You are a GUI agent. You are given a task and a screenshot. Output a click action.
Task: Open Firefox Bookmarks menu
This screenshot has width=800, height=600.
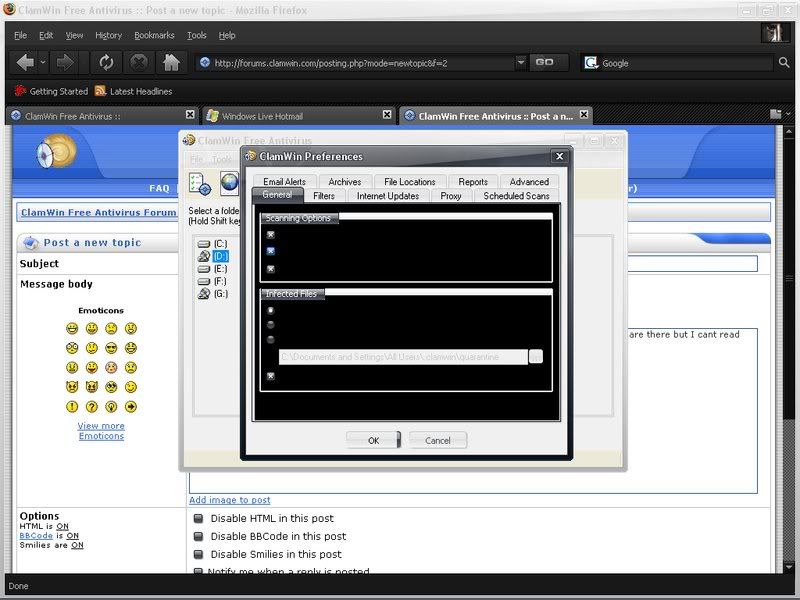pos(154,35)
